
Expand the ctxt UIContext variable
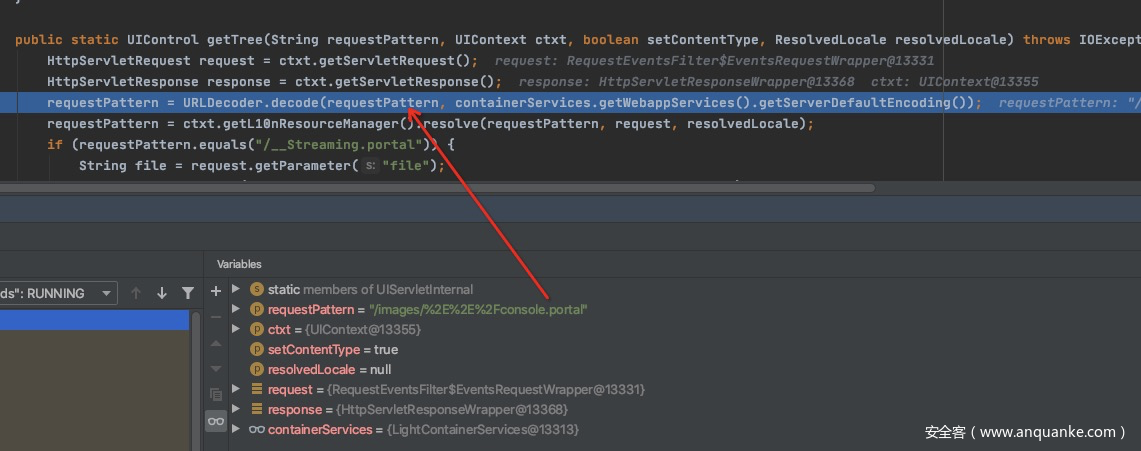click(236, 329)
